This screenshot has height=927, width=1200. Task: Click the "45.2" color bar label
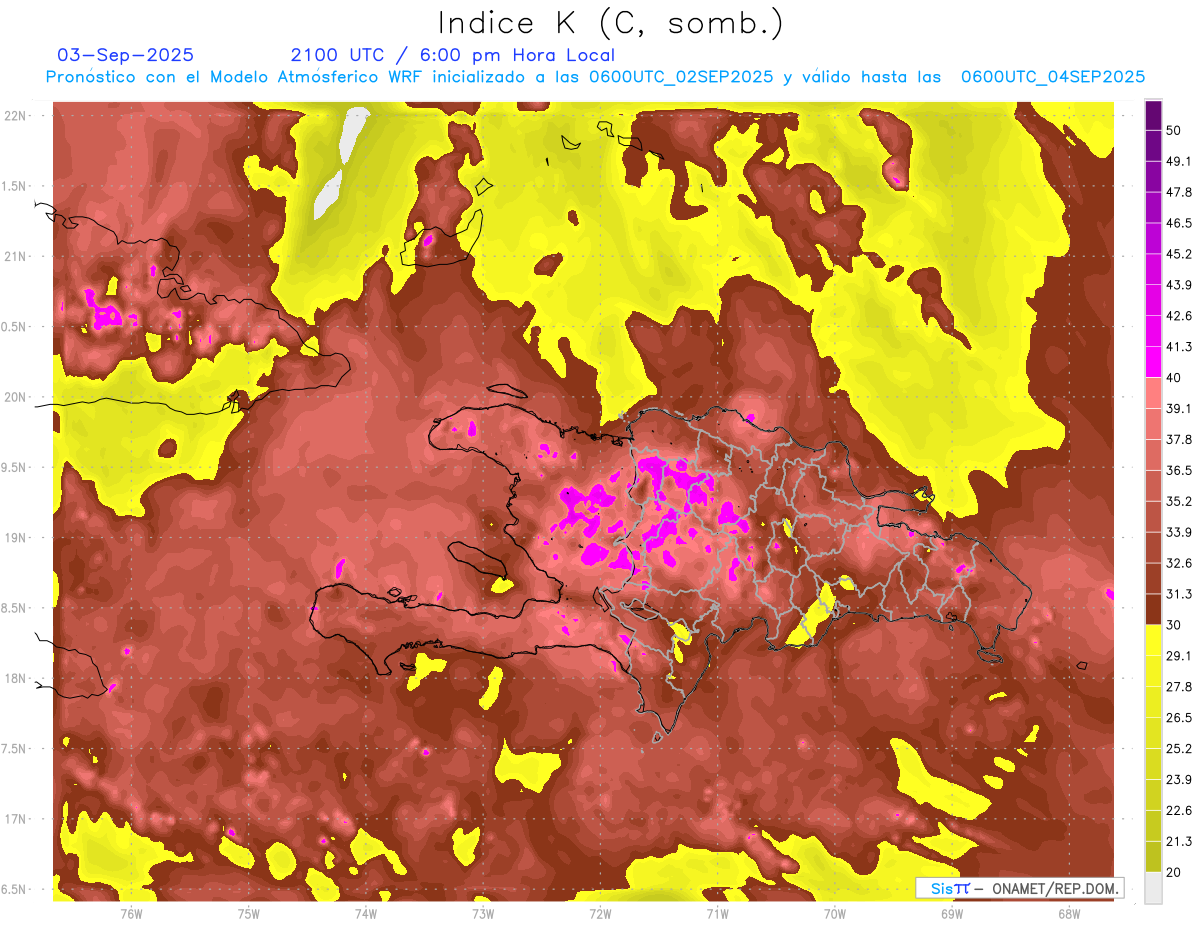click(x=1178, y=254)
